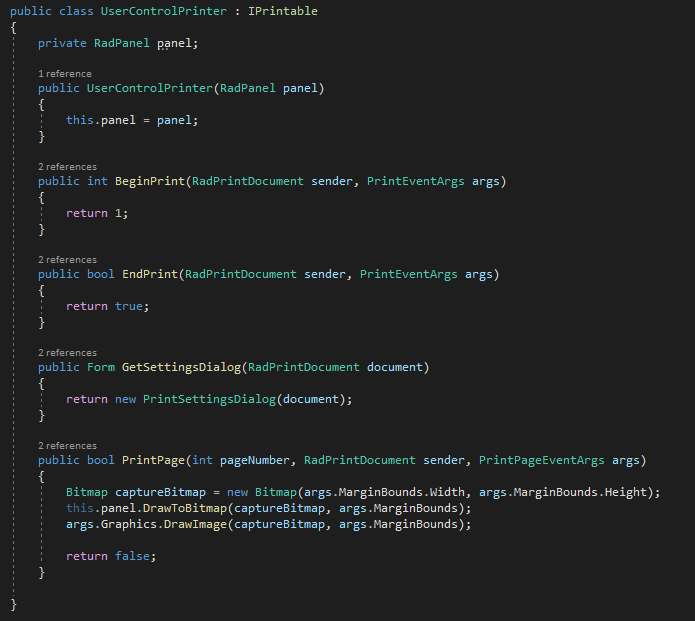
Task: Open '2 references' CodeLens above EndPrint
Action: pos(67,260)
